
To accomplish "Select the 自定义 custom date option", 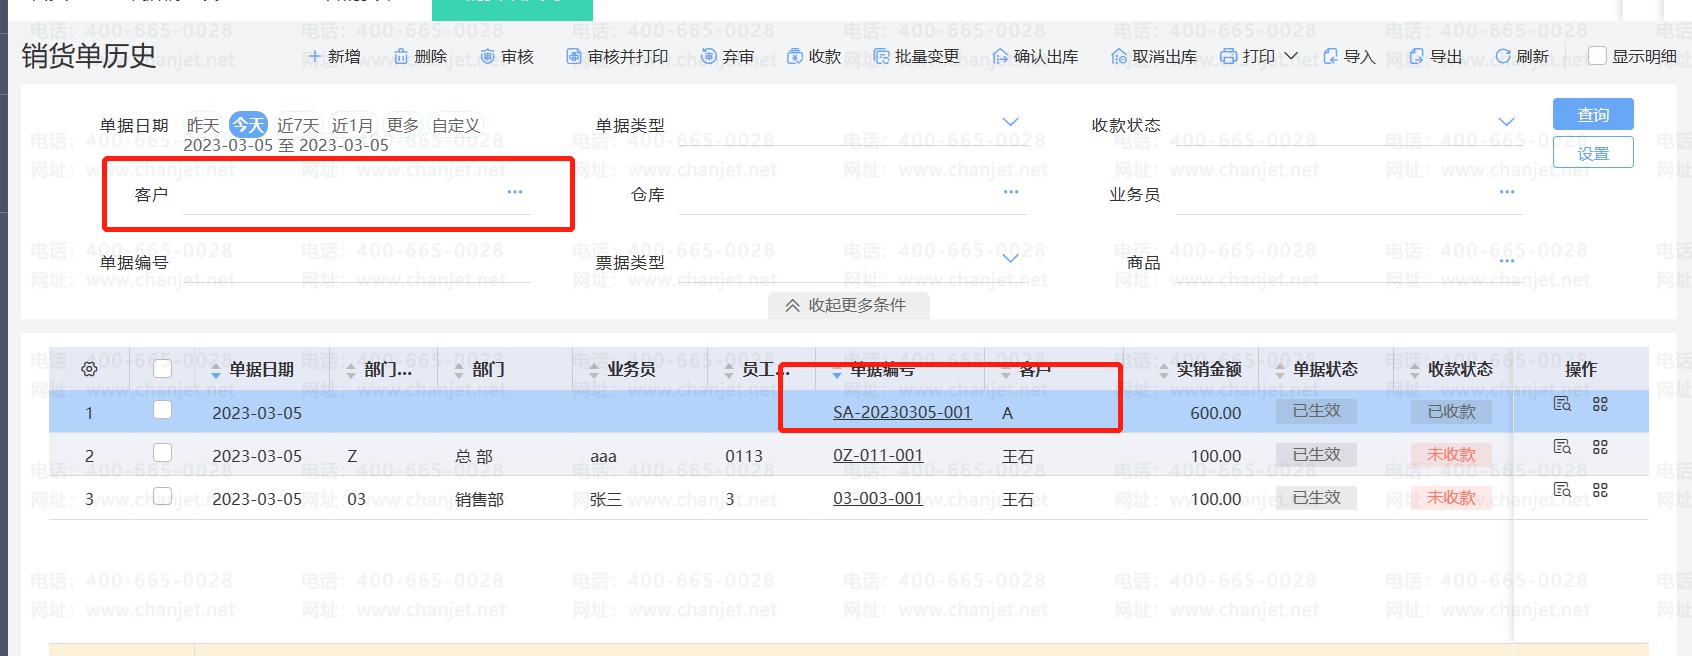I will pos(456,125).
